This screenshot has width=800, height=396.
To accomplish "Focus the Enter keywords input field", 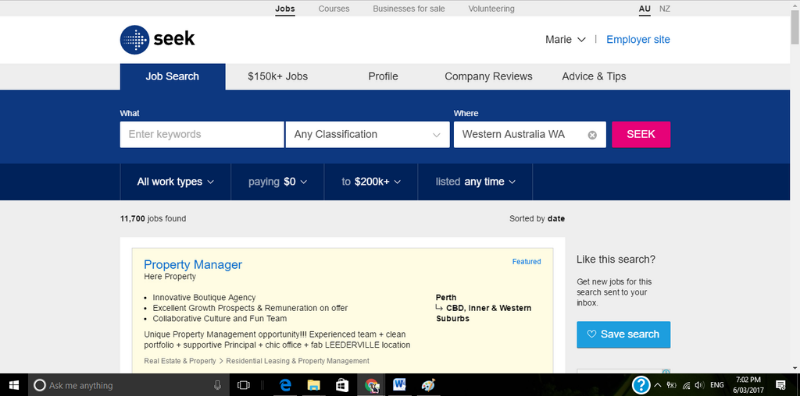I will [x=202, y=134].
